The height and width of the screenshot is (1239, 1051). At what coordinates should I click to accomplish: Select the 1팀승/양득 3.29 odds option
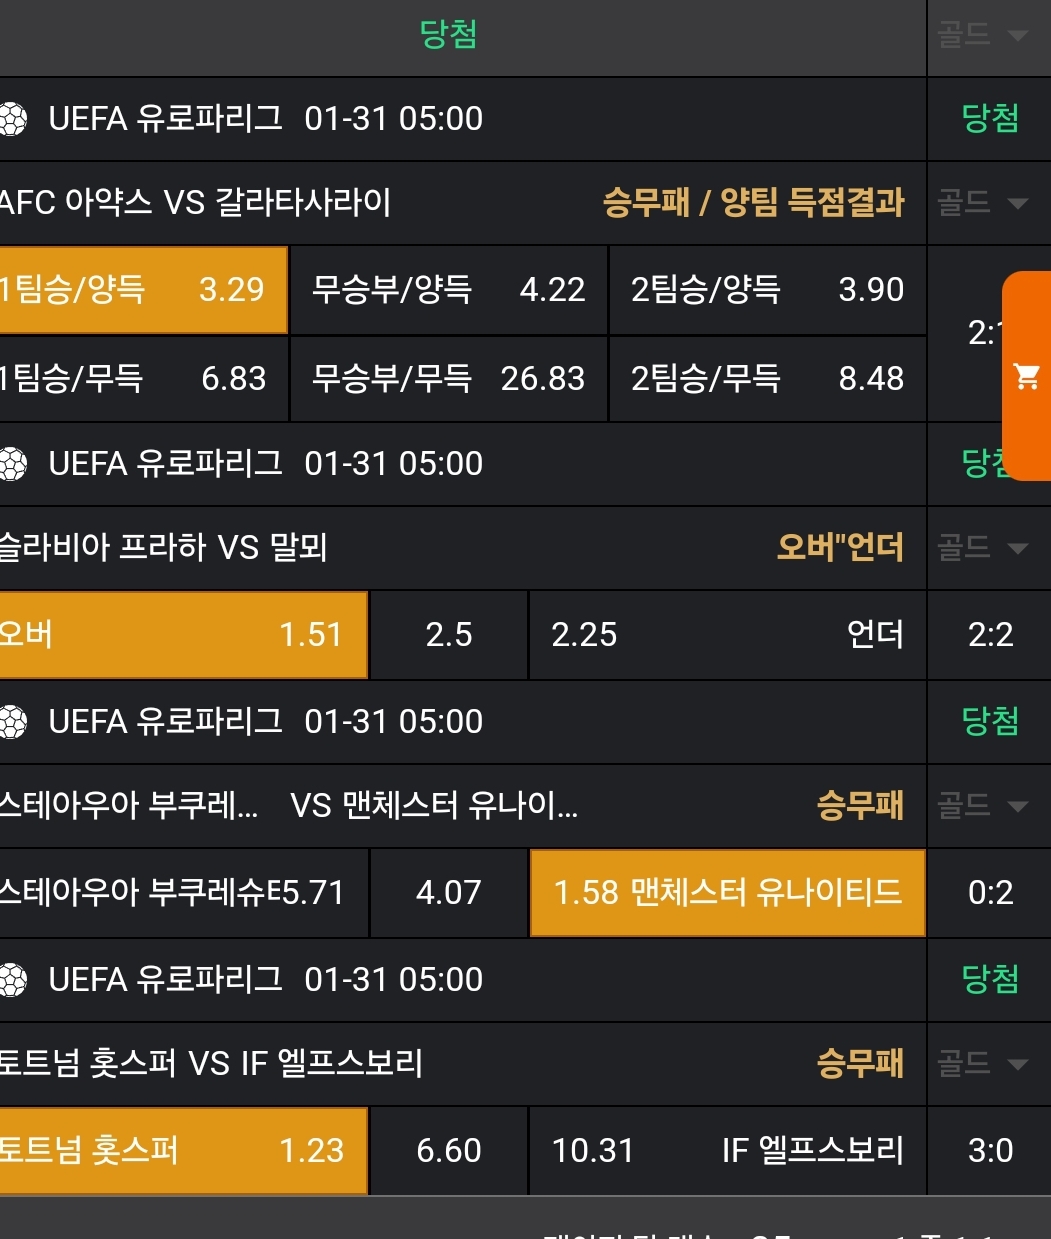pyautogui.click(x=142, y=290)
